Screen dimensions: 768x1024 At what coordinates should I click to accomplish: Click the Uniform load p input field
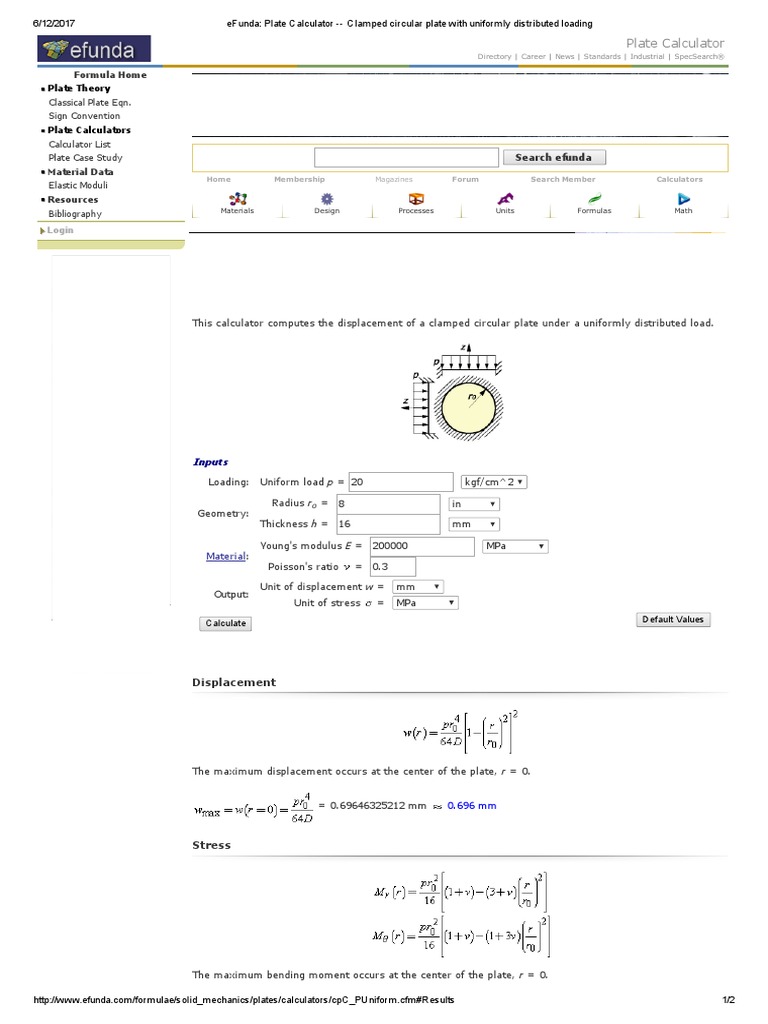coord(401,482)
